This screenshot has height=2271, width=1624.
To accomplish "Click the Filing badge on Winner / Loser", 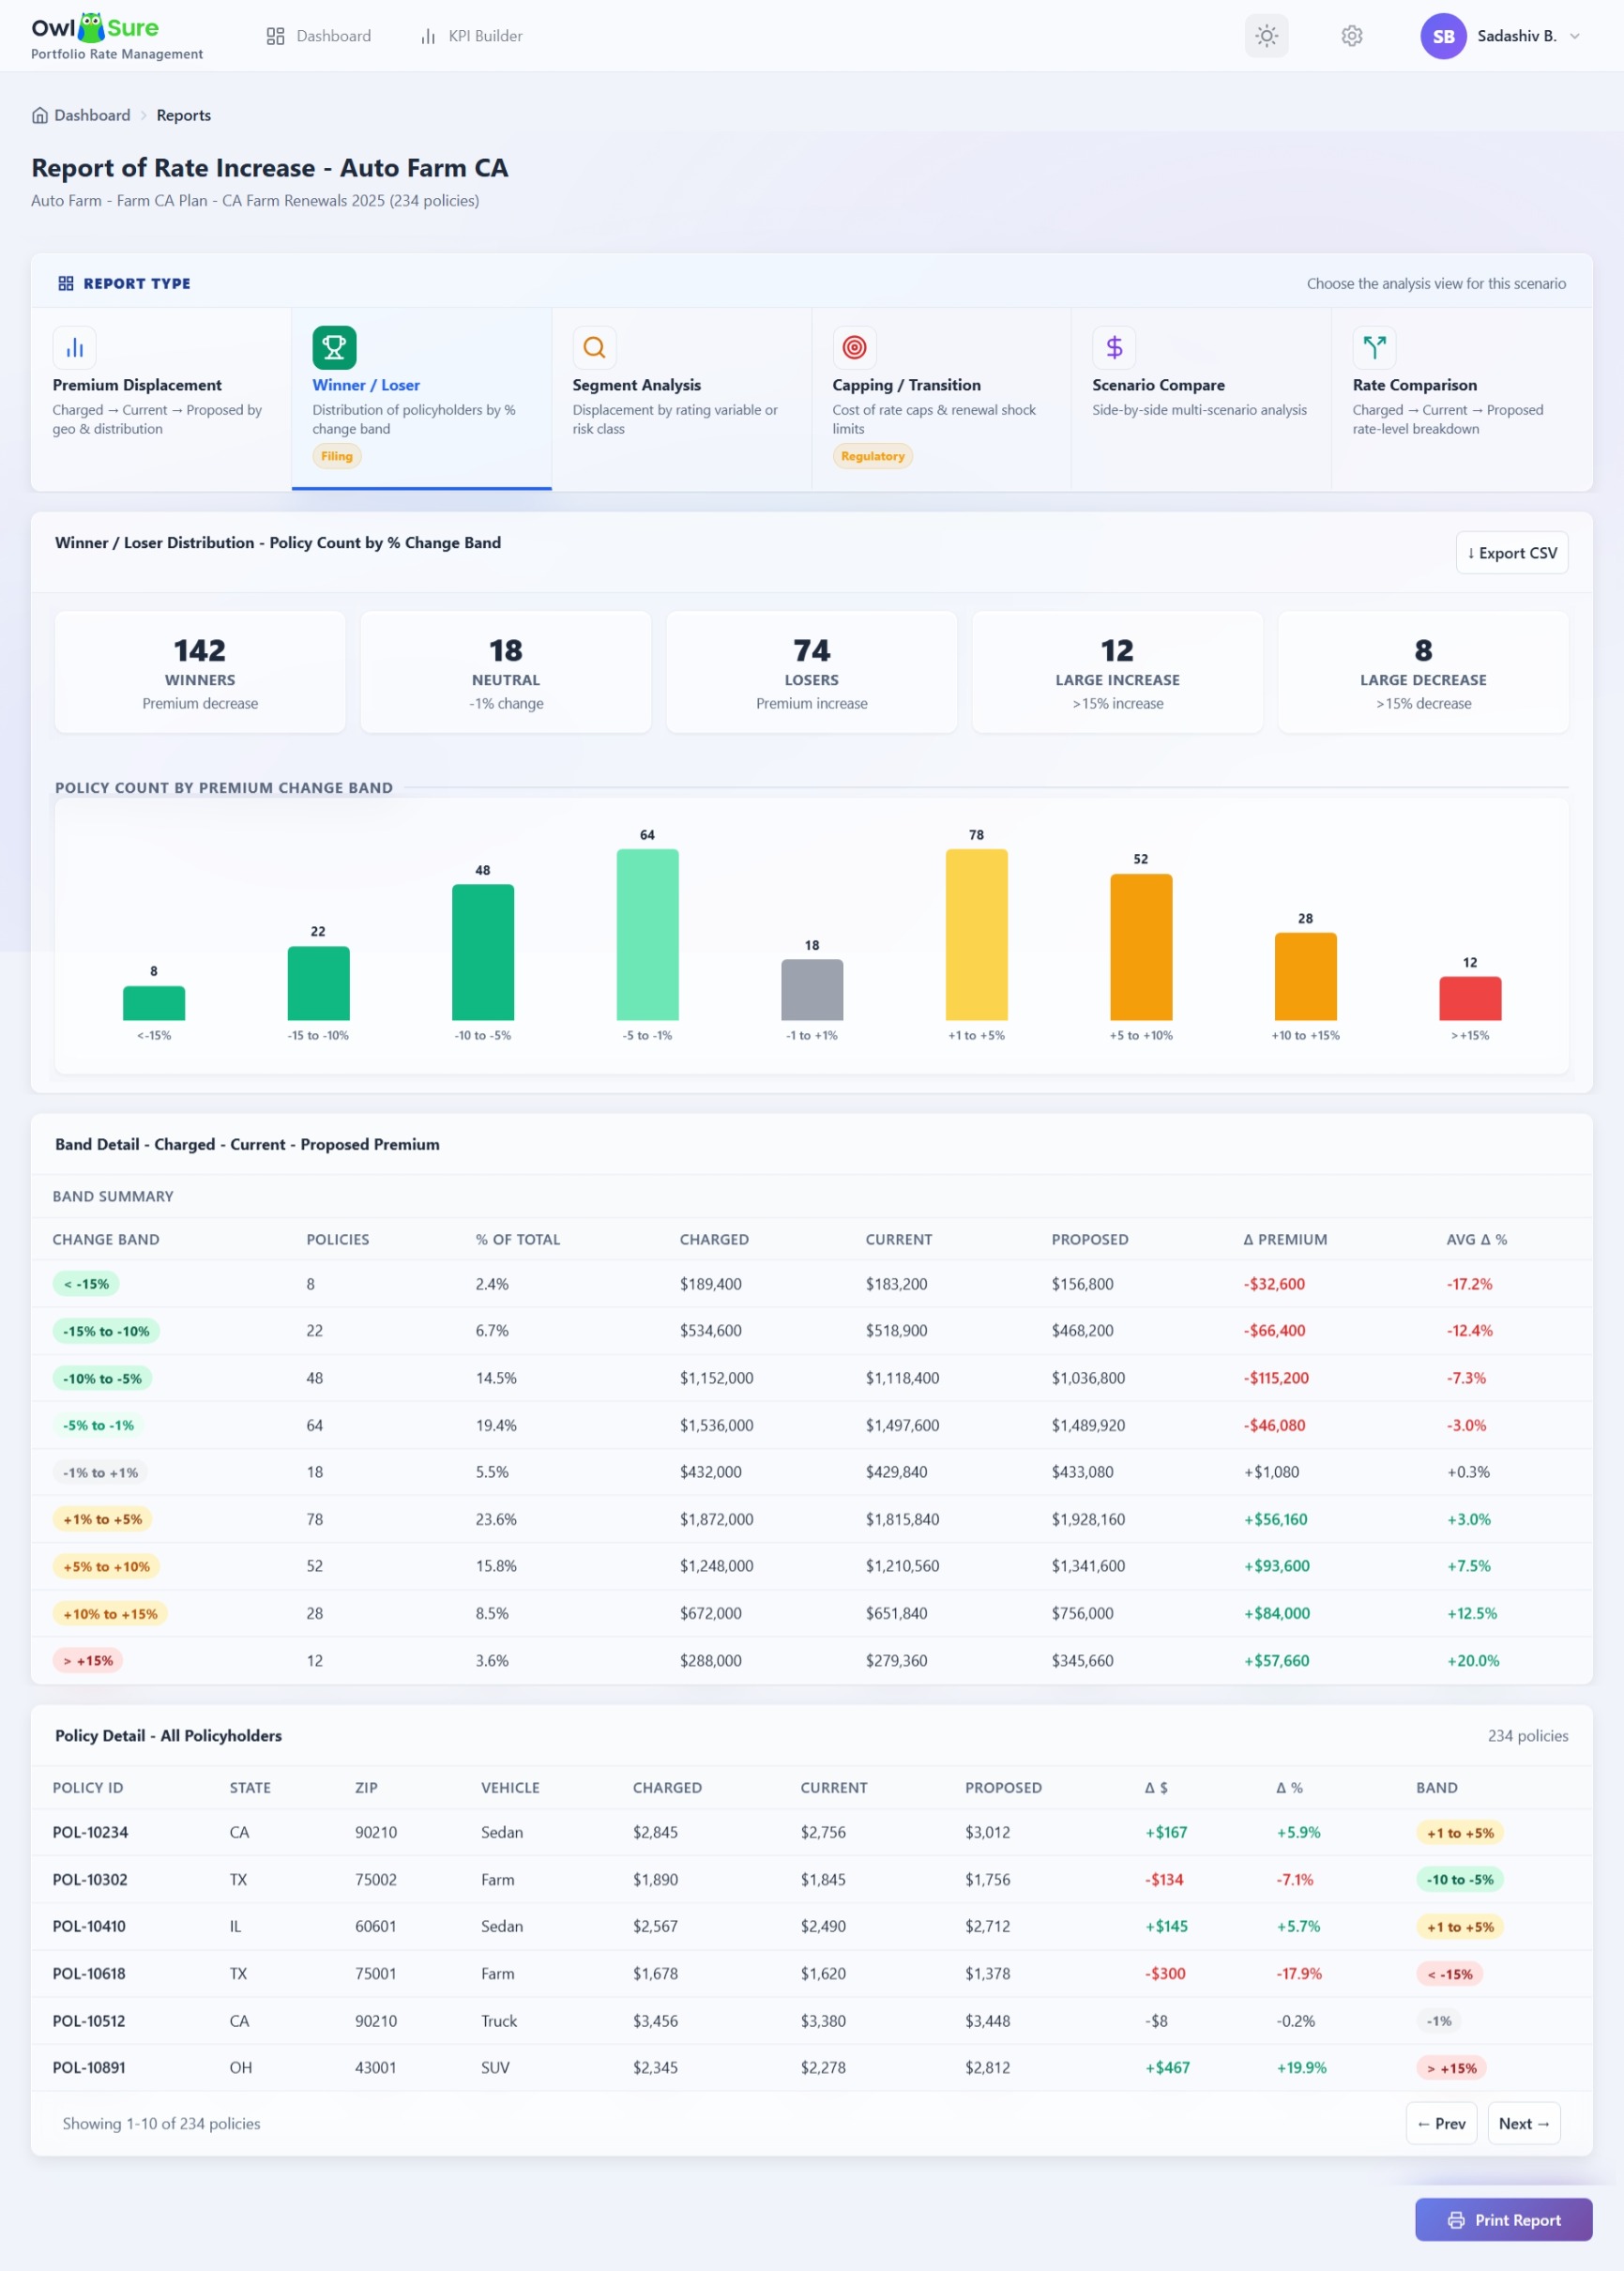I will click(337, 456).
